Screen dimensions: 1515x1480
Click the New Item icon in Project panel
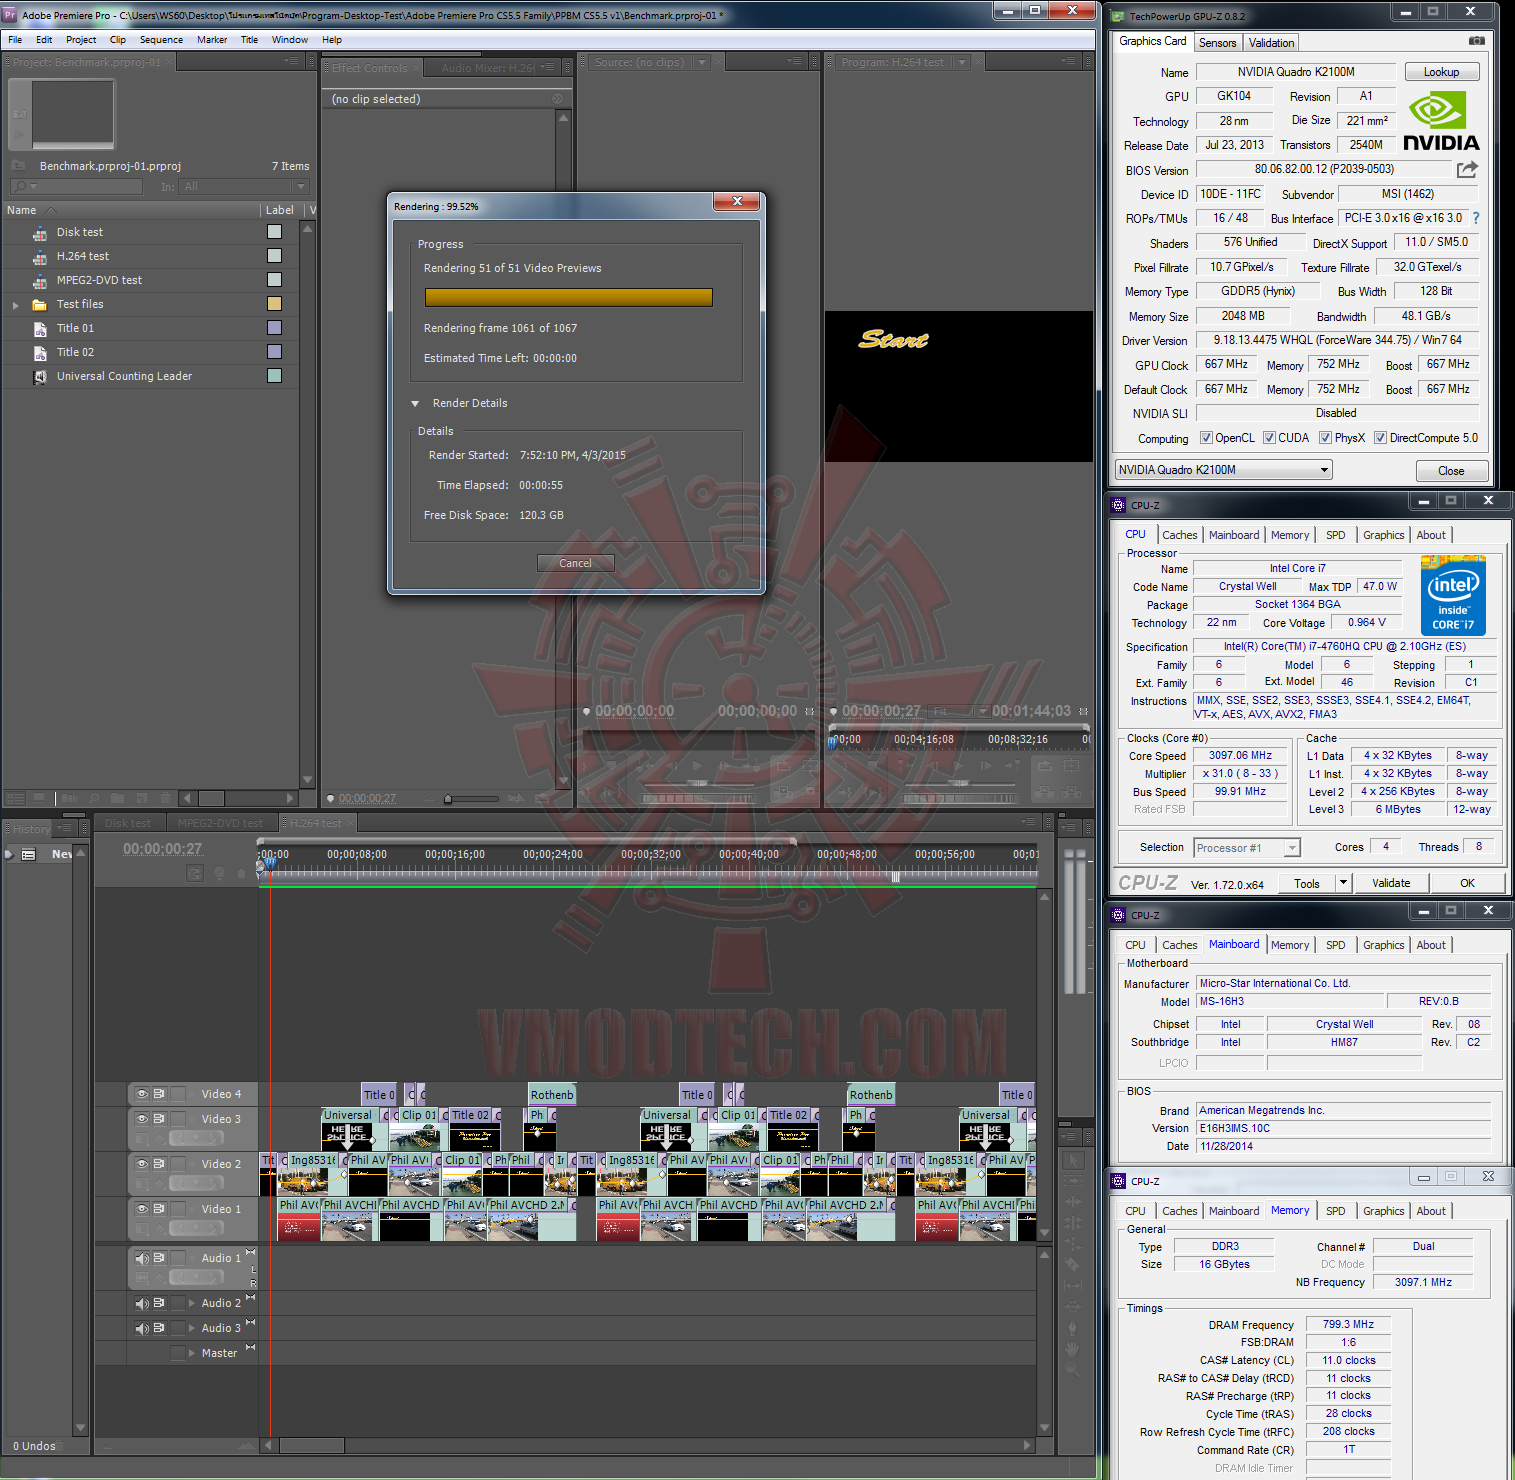coord(142,798)
